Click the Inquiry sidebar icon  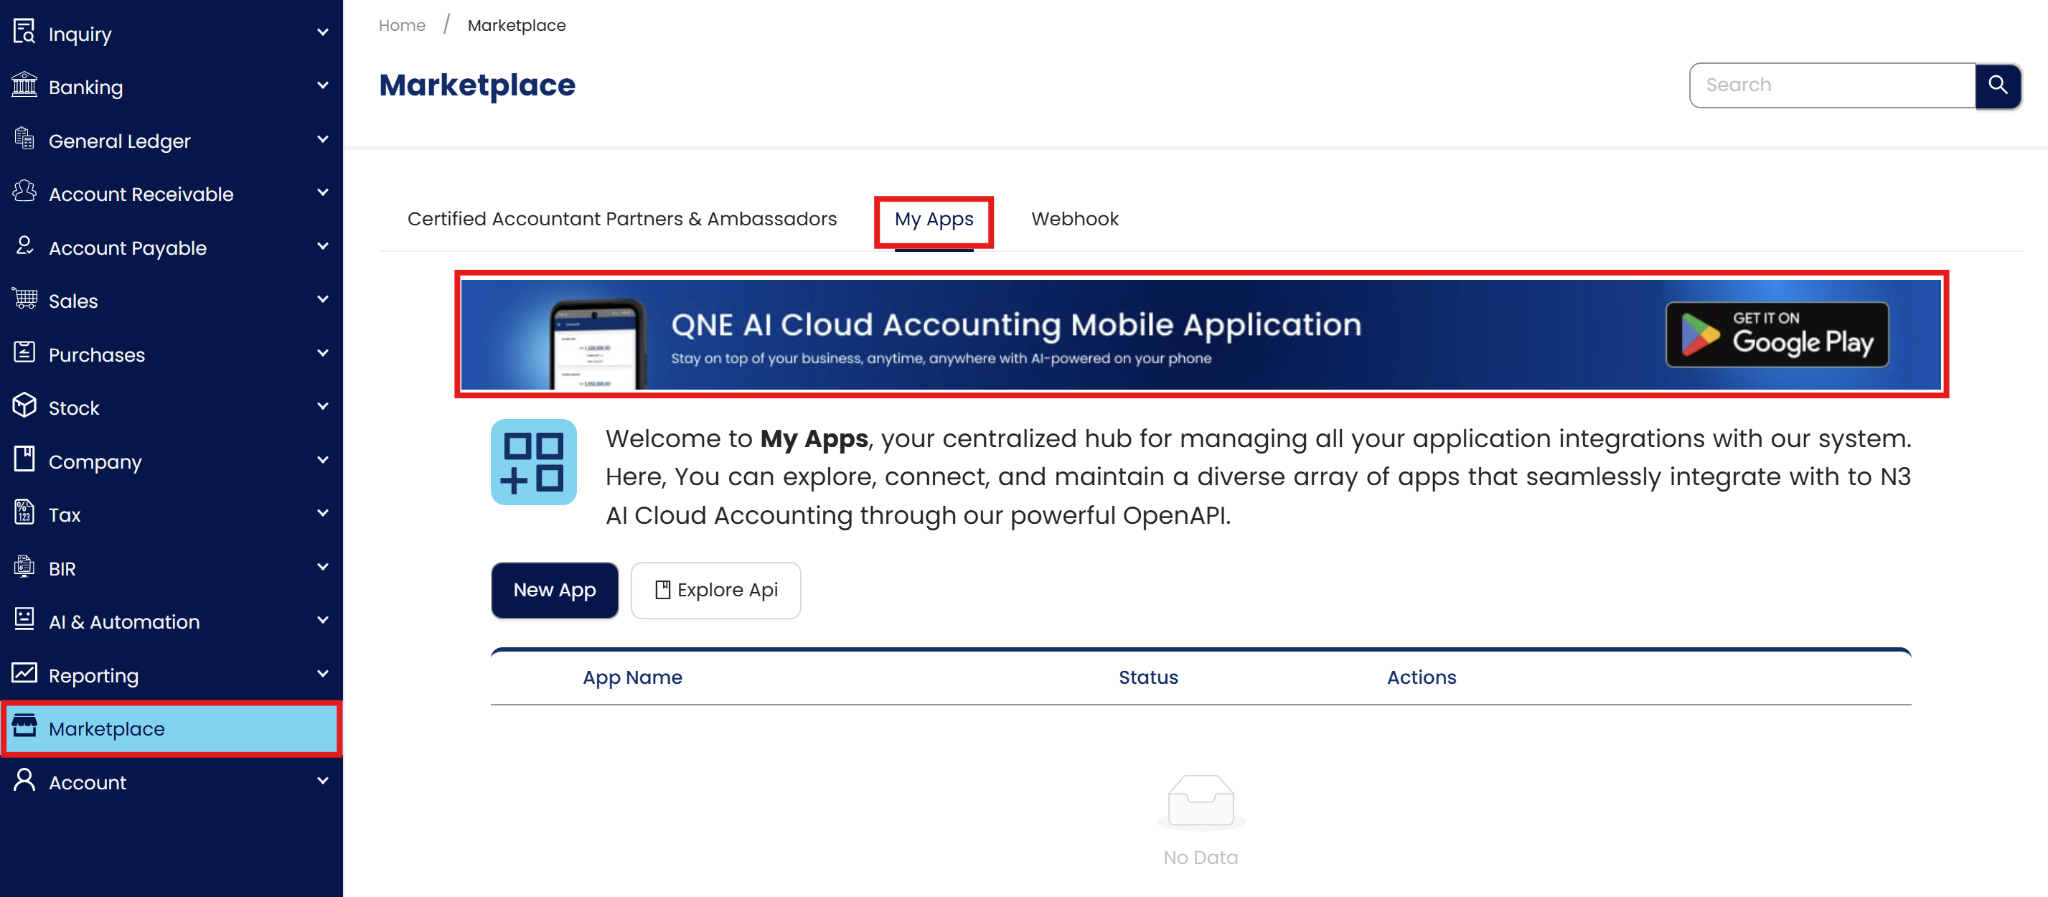coord(24,32)
